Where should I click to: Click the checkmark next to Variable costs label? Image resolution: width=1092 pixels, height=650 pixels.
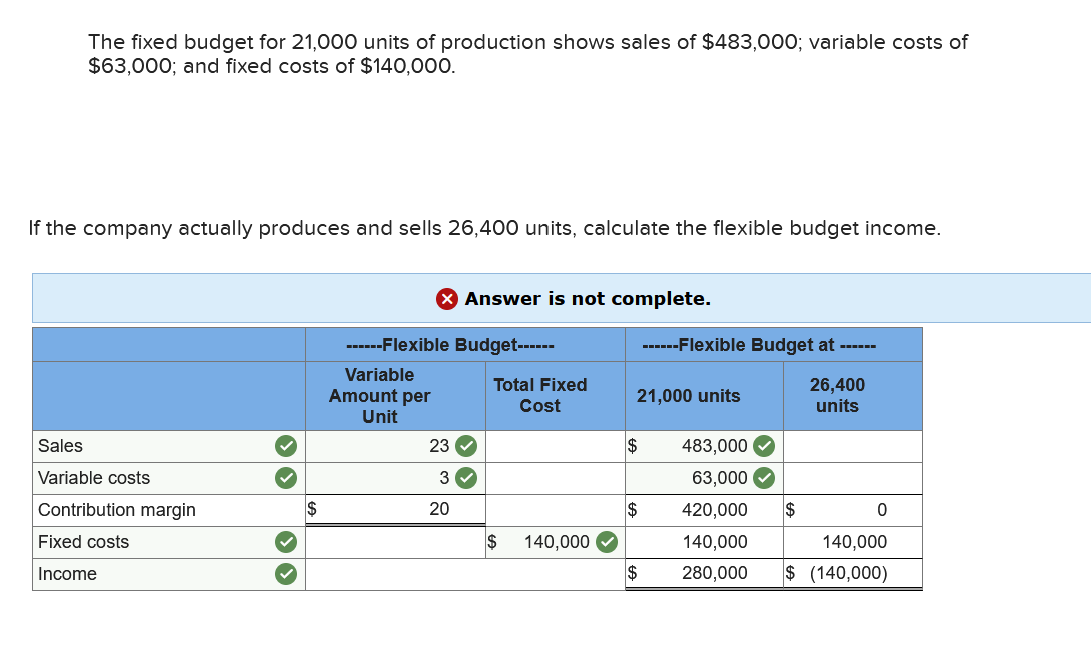click(286, 478)
